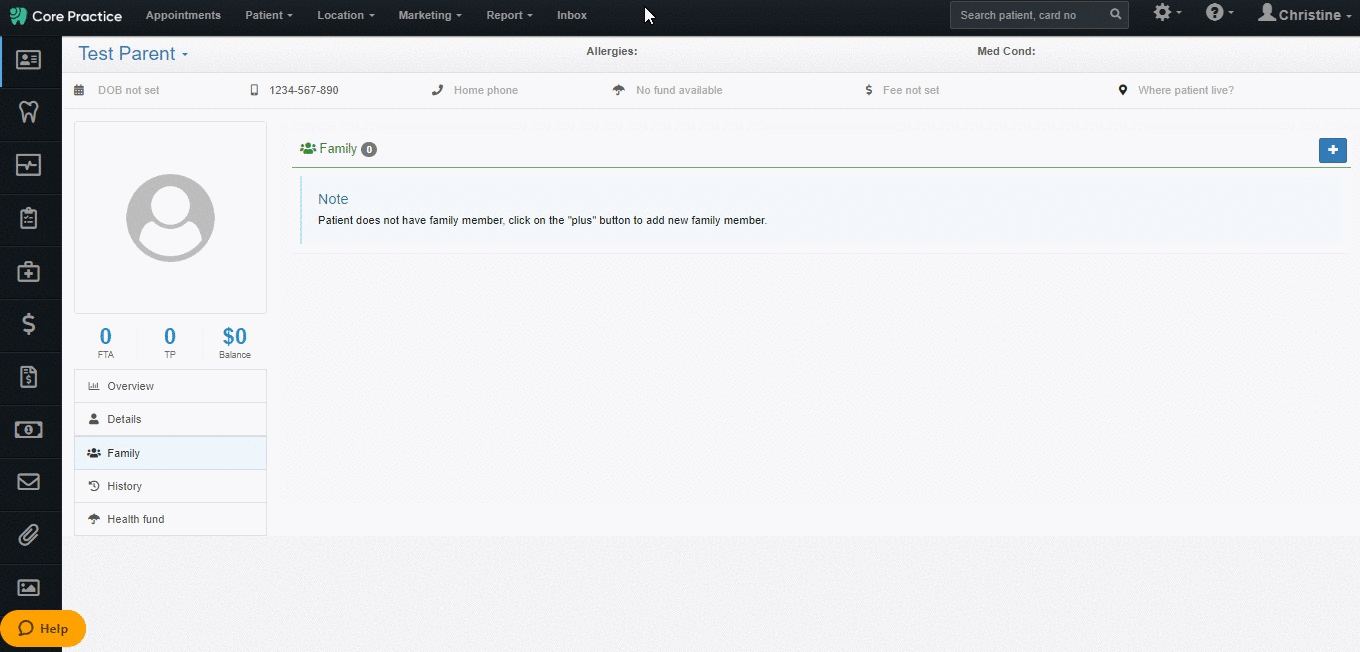Click the TP count value
The image size is (1360, 652).
pos(170,336)
